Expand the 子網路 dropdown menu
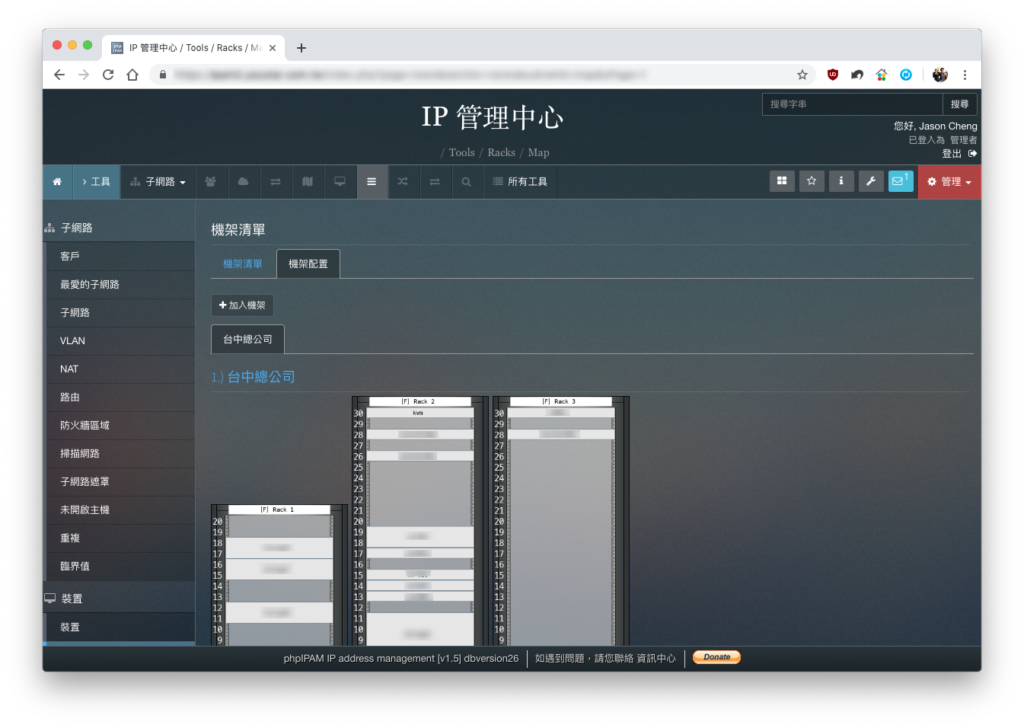 158,182
